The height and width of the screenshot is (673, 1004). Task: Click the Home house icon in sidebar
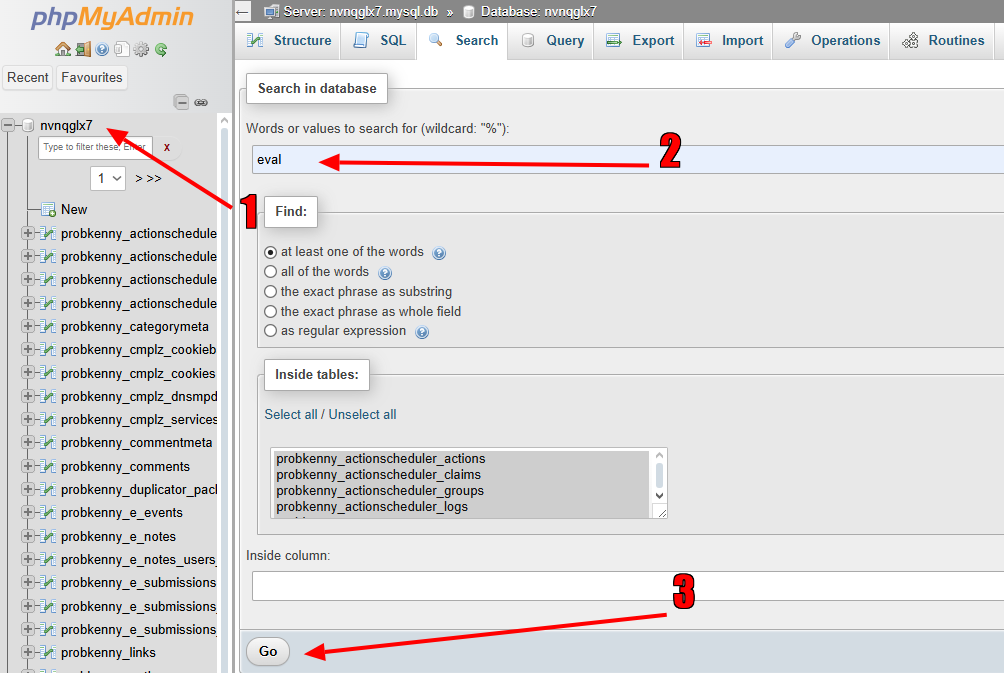(x=63, y=49)
